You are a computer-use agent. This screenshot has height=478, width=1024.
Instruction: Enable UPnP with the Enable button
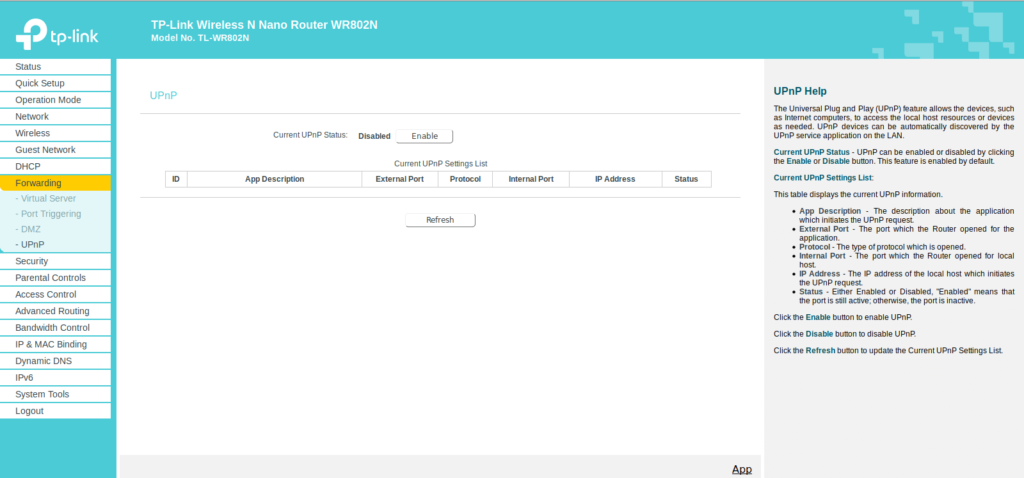(424, 136)
